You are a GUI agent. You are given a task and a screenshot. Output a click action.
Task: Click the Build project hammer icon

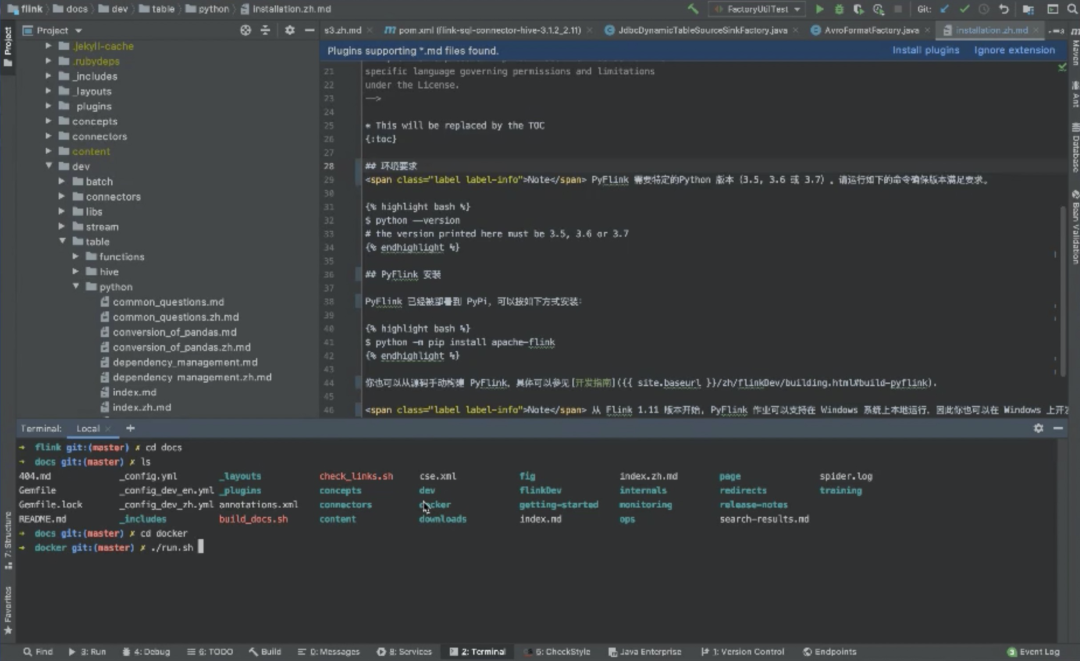pyautogui.click(x=693, y=9)
